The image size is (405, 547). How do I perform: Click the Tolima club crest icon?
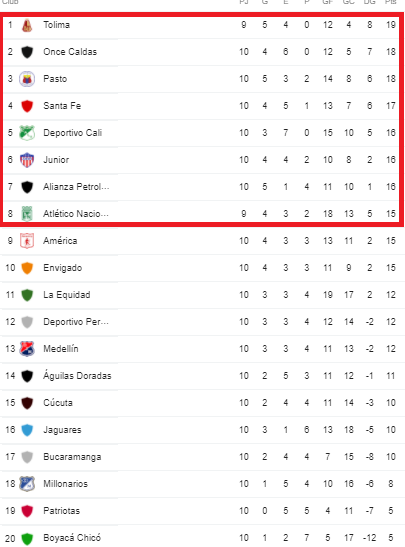27,25
